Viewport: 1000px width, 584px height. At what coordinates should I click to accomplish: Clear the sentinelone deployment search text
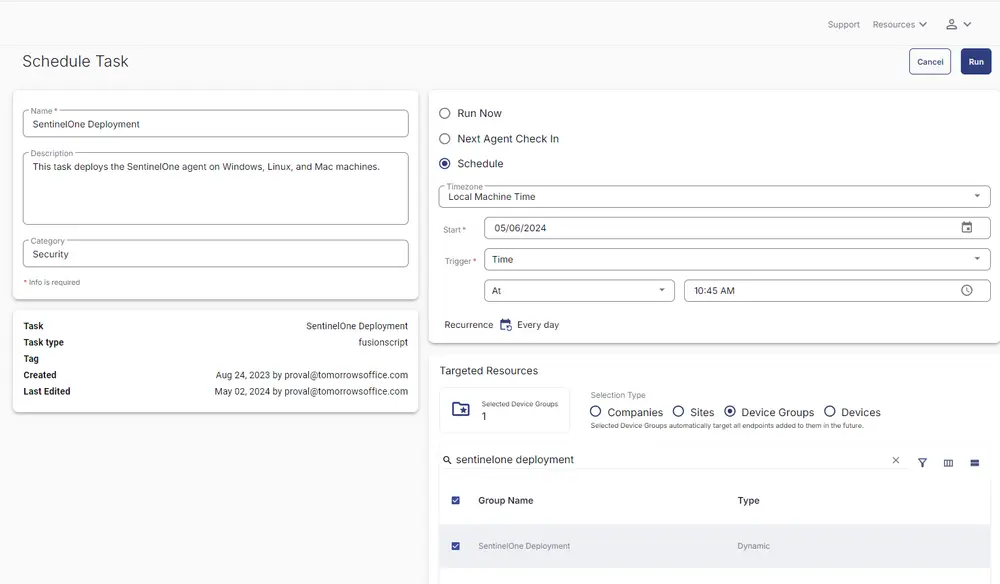click(895, 460)
